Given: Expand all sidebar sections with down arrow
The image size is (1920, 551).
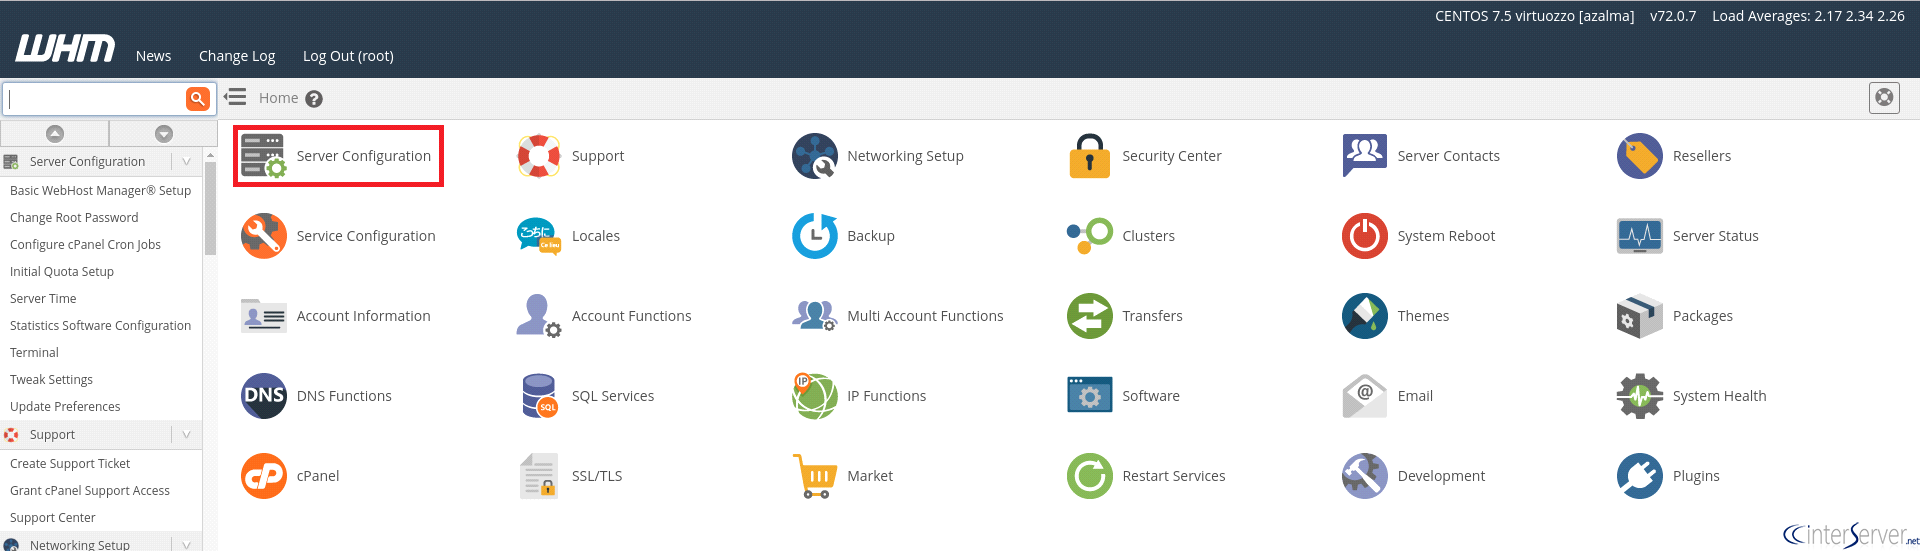Looking at the screenshot, I should pyautogui.click(x=164, y=133).
